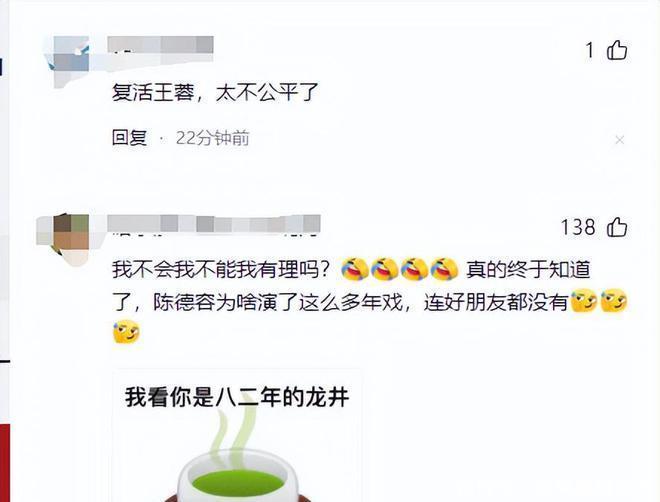Click the last laughing-crying emoji in the row
This screenshot has width=660, height=502.
click(444, 269)
